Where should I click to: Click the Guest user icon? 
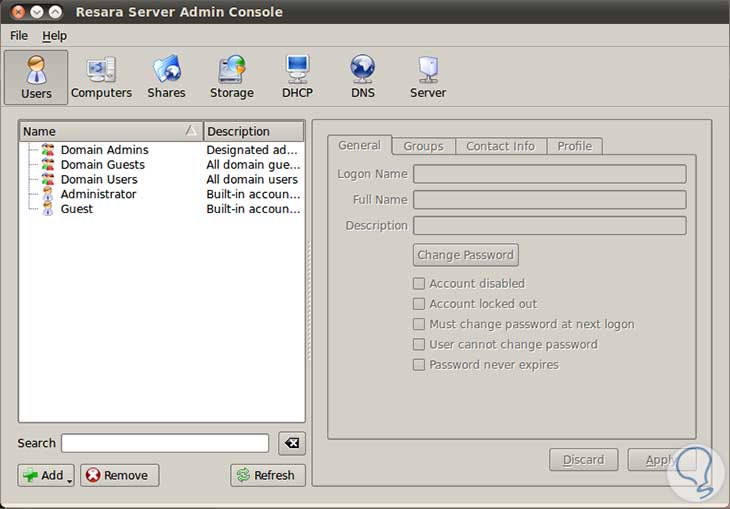pyautogui.click(x=47, y=209)
